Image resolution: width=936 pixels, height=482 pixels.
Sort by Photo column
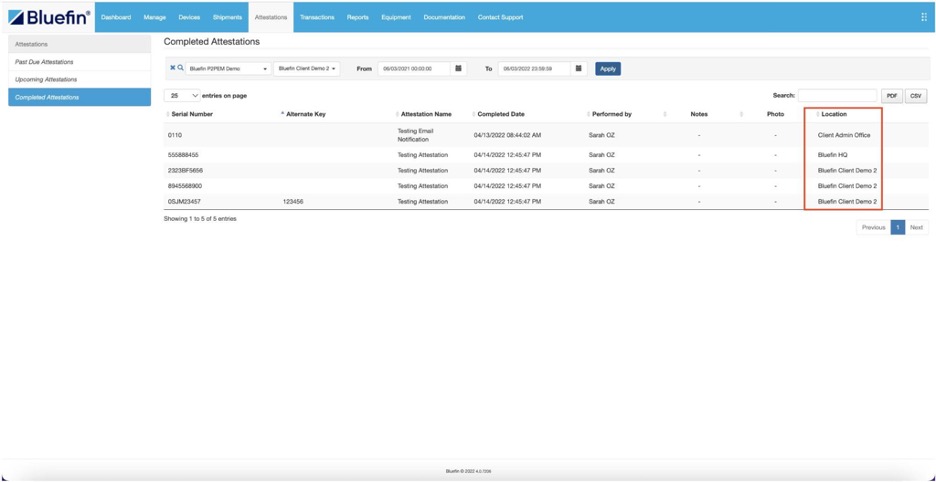(x=775, y=114)
